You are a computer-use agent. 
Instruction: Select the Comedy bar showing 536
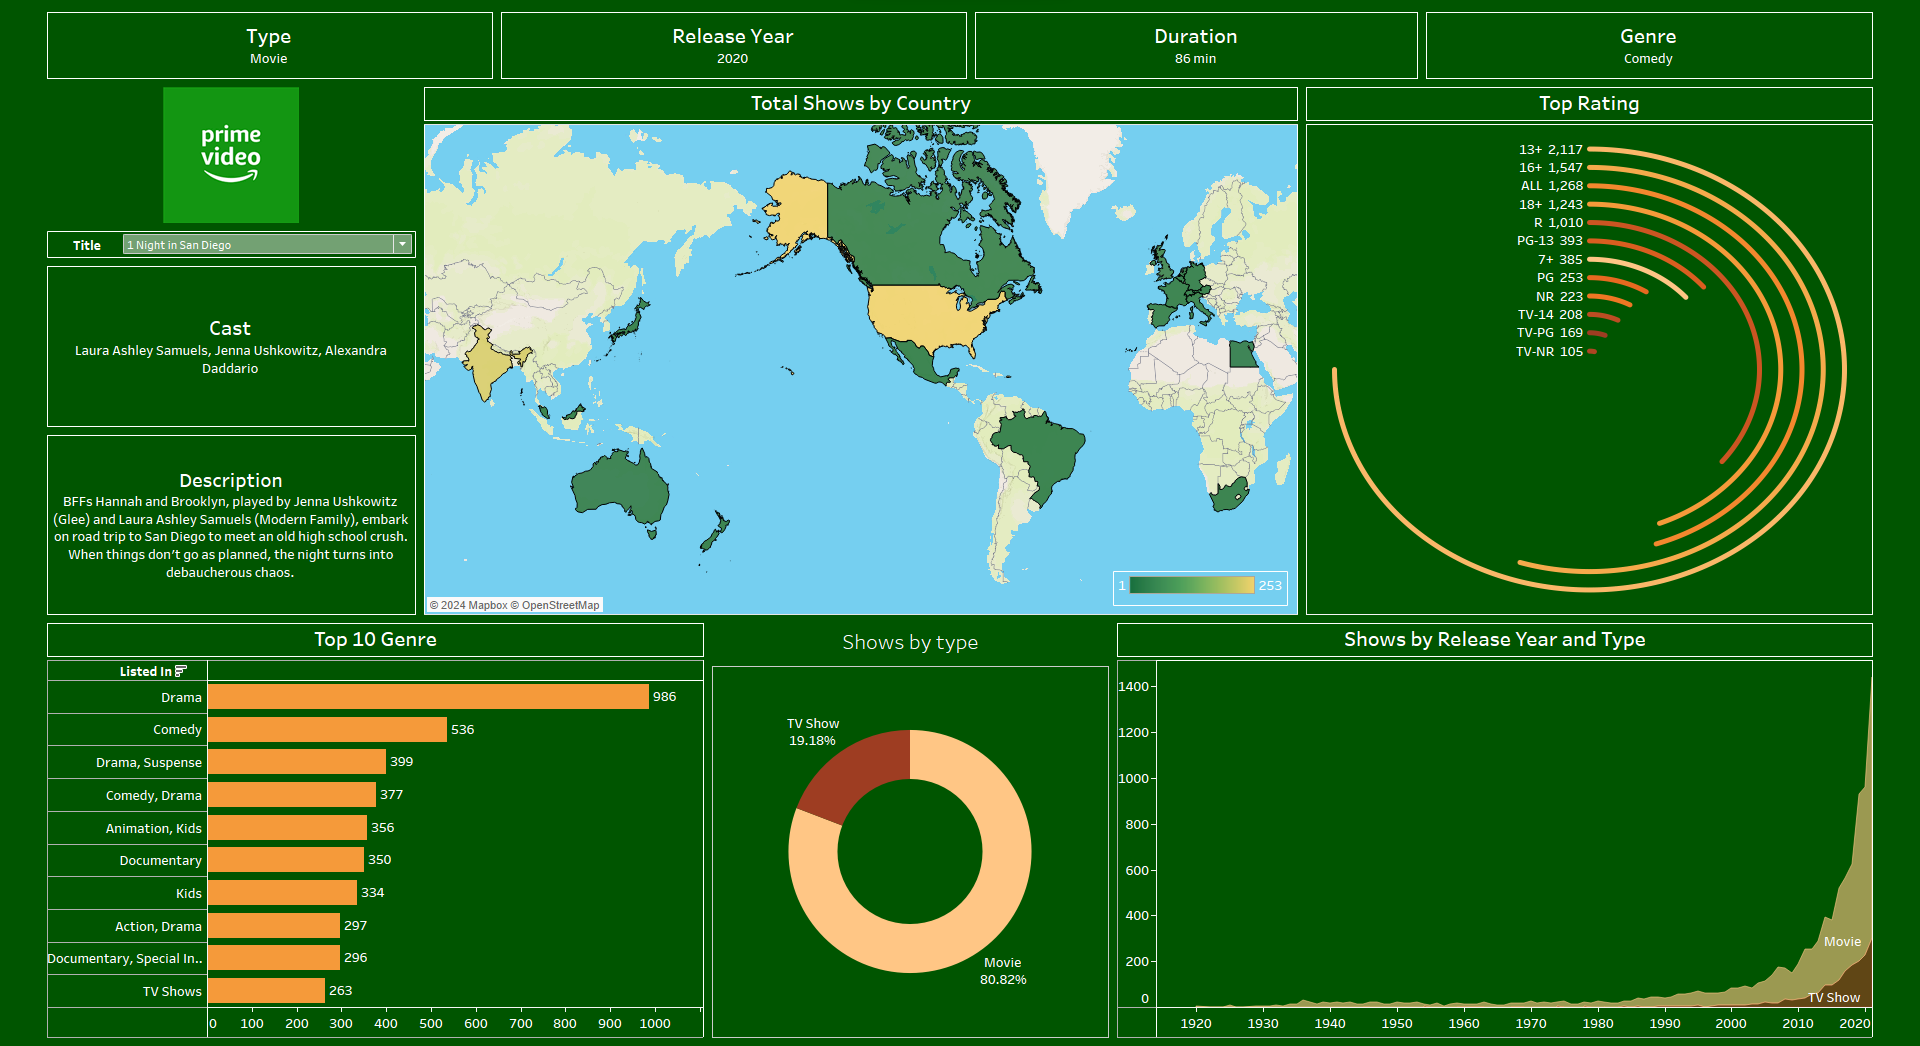click(327, 730)
